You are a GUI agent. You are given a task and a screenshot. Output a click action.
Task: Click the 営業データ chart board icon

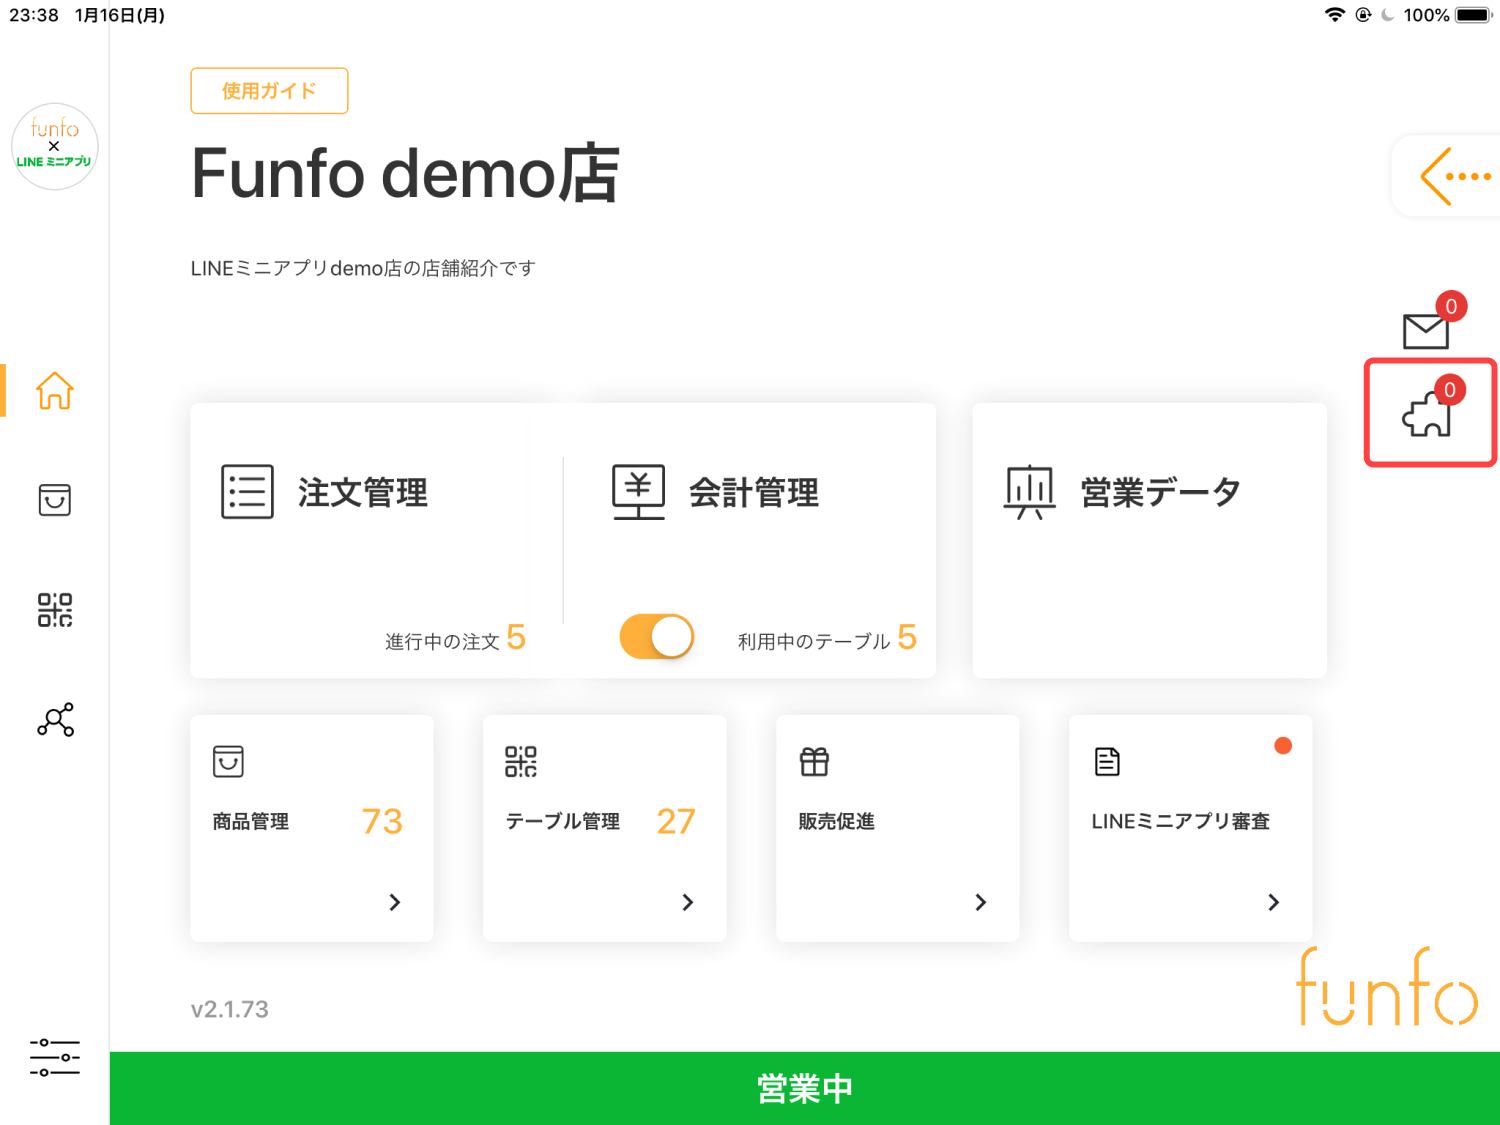pyautogui.click(x=1030, y=492)
